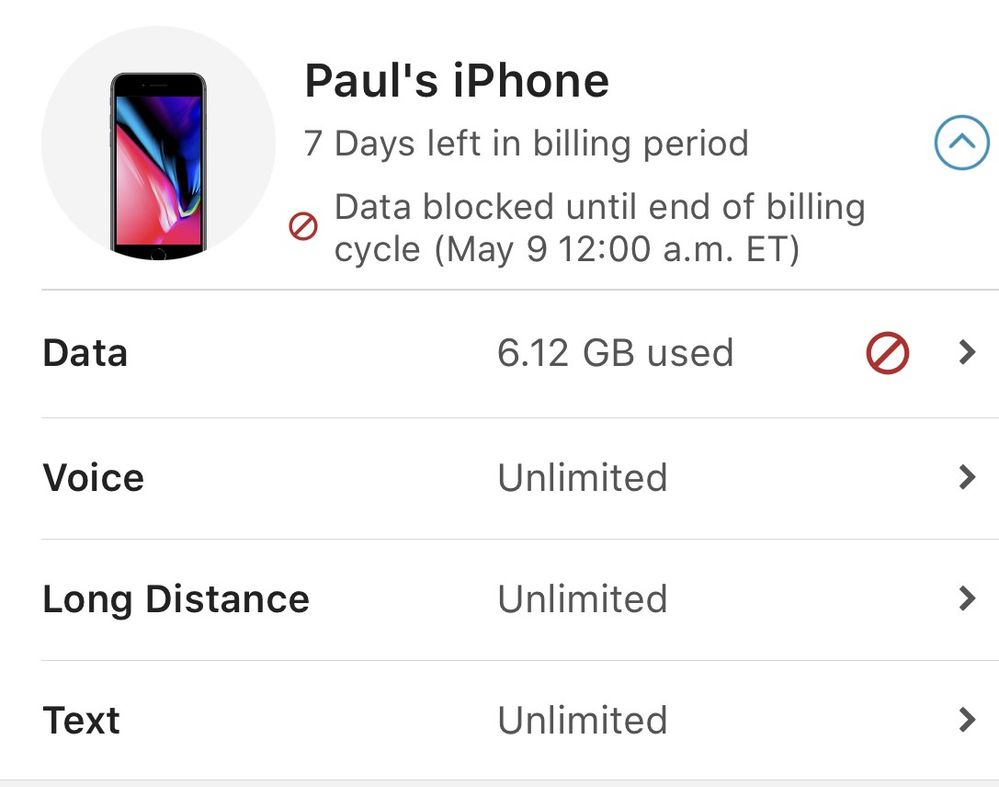Image resolution: width=999 pixels, height=787 pixels.
Task: Select the Voice row label
Action: click(x=93, y=478)
